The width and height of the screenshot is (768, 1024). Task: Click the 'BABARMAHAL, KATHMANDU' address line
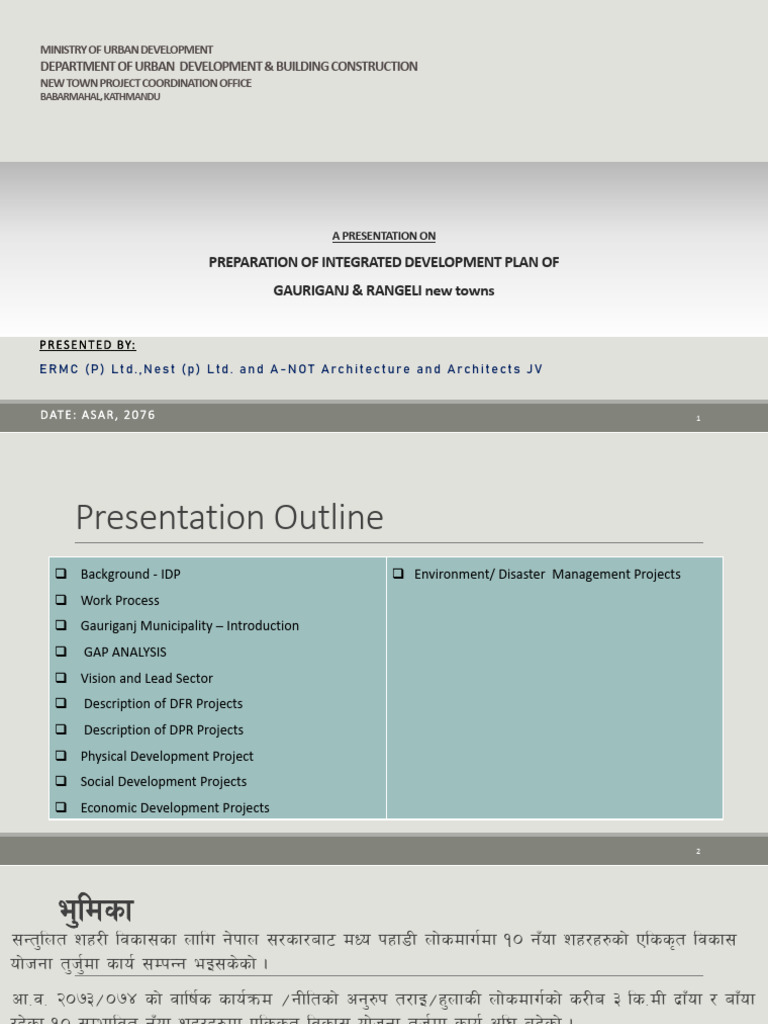[x=100, y=97]
